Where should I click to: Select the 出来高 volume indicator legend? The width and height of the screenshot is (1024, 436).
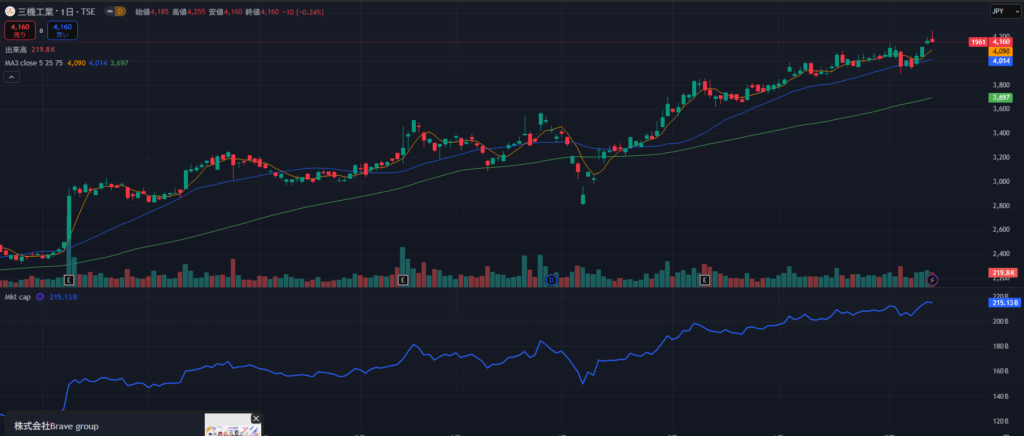[15, 50]
